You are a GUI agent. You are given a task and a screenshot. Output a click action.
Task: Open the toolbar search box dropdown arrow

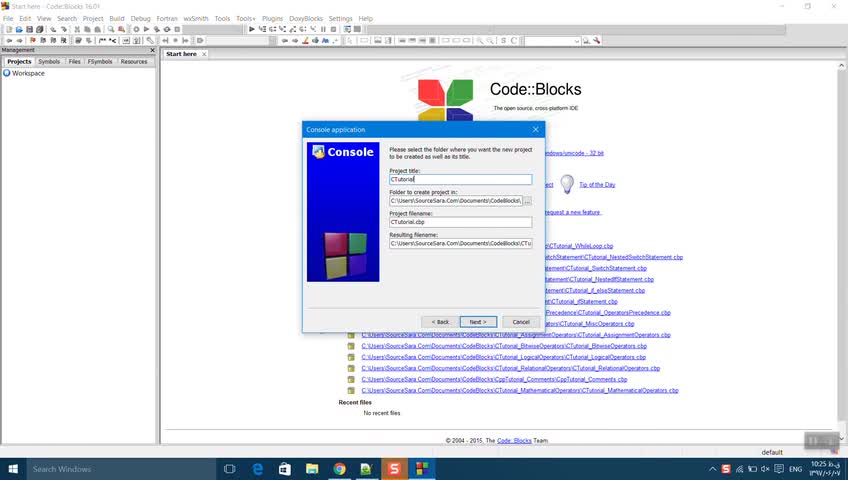tap(577, 41)
